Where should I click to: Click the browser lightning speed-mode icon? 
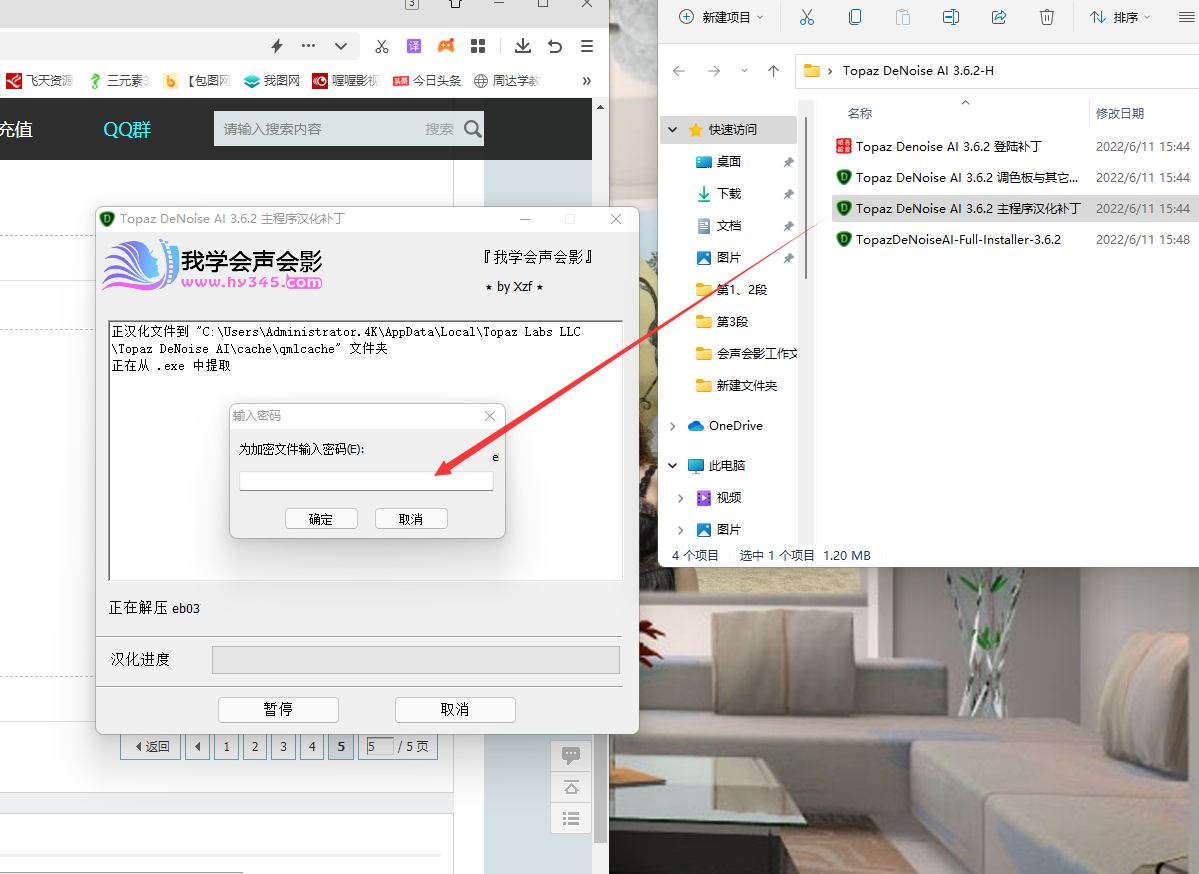coord(278,47)
